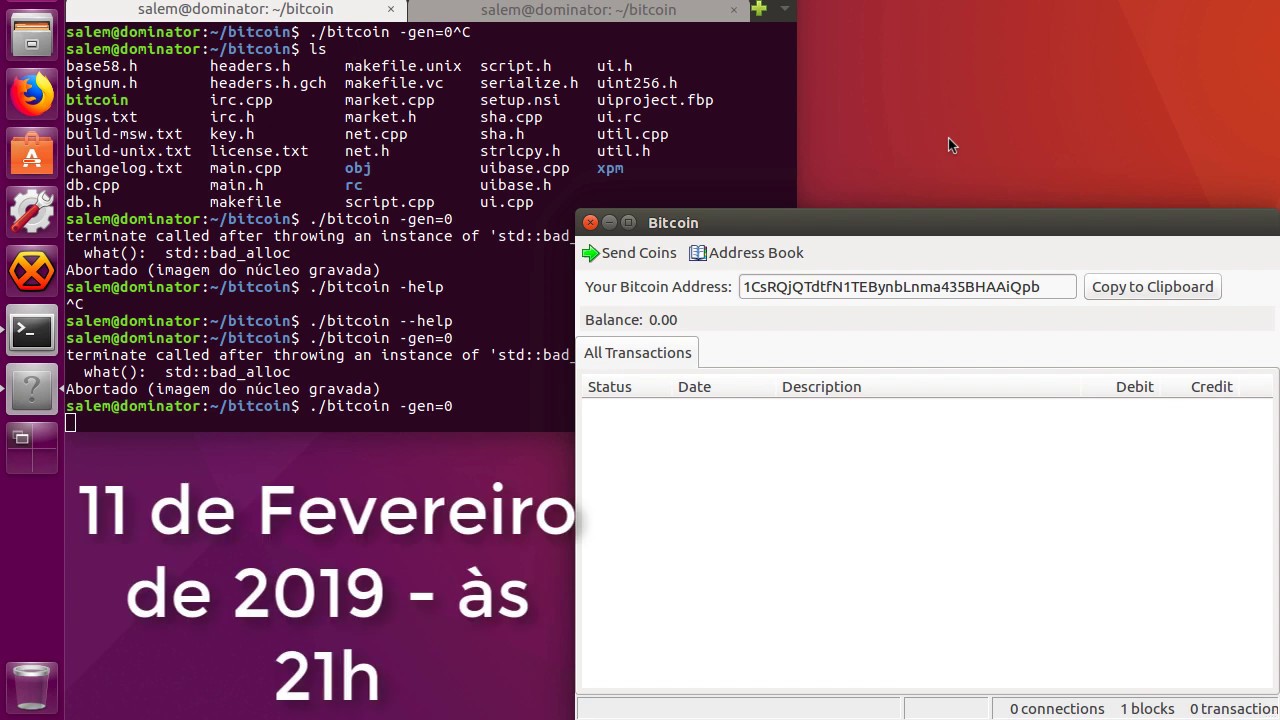Switch to first salem@dominator terminal tab
1280x720 pixels.
[235, 9]
